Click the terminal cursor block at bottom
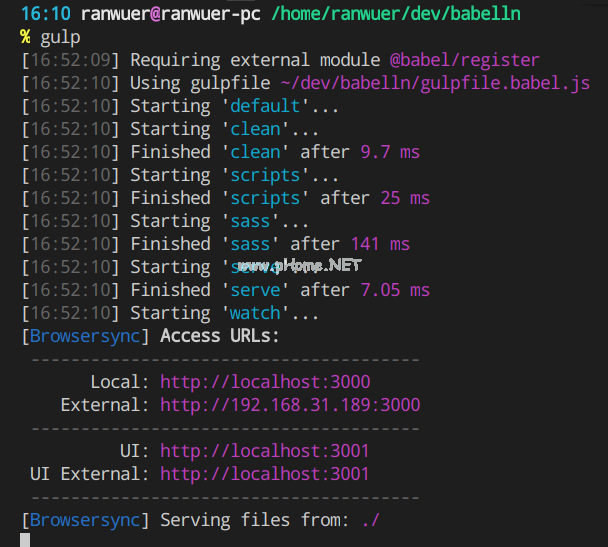 pyautogui.click(x=25, y=540)
